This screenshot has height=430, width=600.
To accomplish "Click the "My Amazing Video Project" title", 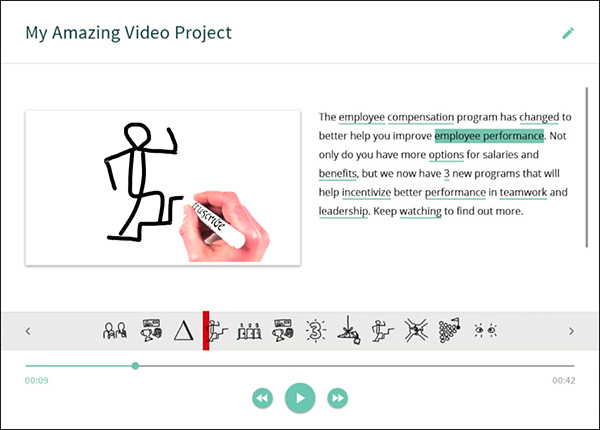I will click(x=129, y=33).
